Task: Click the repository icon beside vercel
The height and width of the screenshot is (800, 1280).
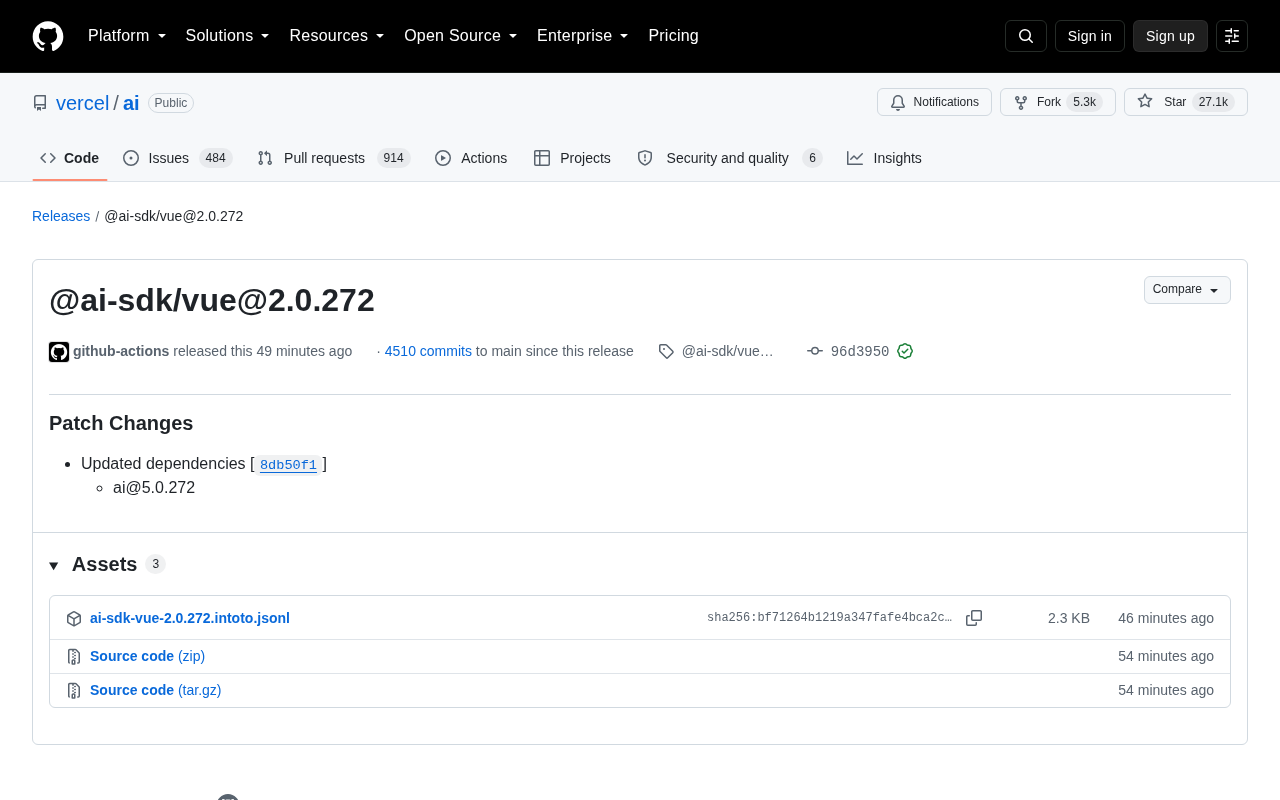Action: [40, 103]
